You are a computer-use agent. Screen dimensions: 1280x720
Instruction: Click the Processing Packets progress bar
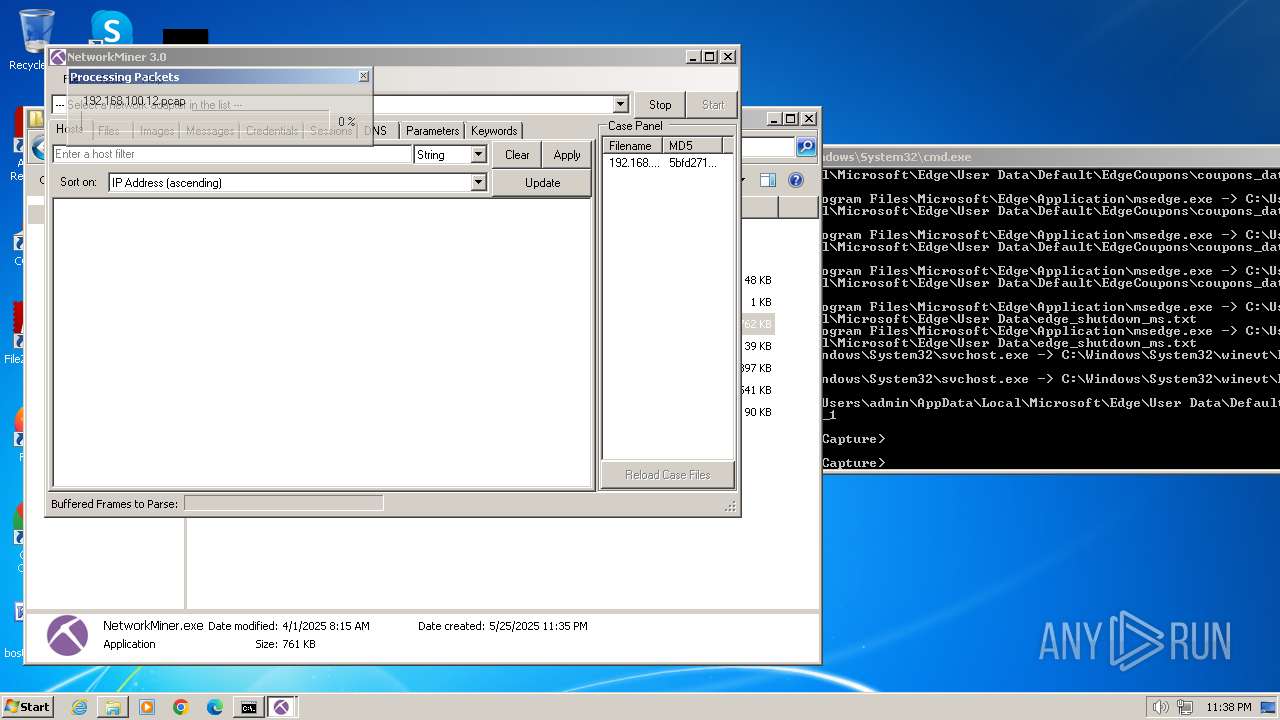[205, 121]
